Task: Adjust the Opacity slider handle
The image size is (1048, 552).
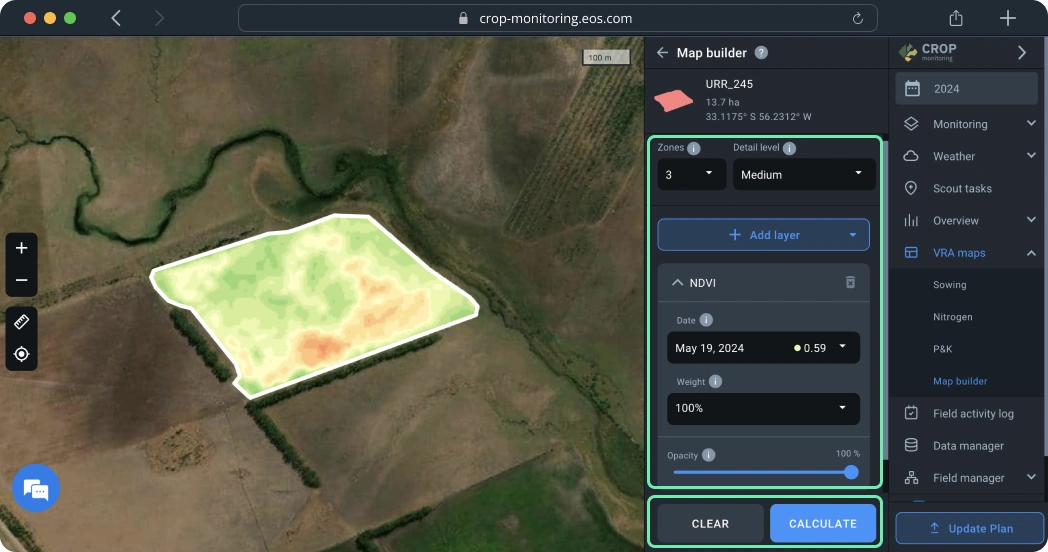Action: (x=851, y=472)
